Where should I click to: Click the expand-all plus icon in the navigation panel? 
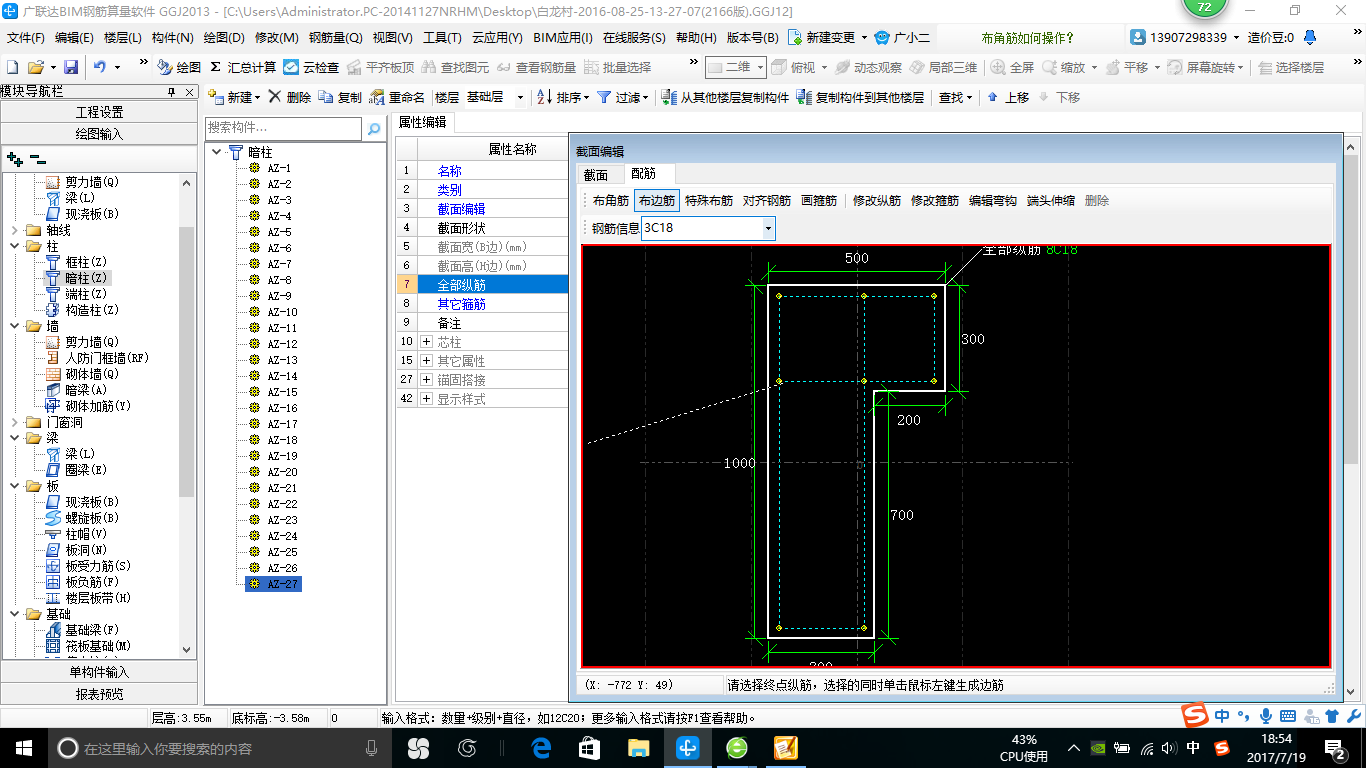click(14, 158)
